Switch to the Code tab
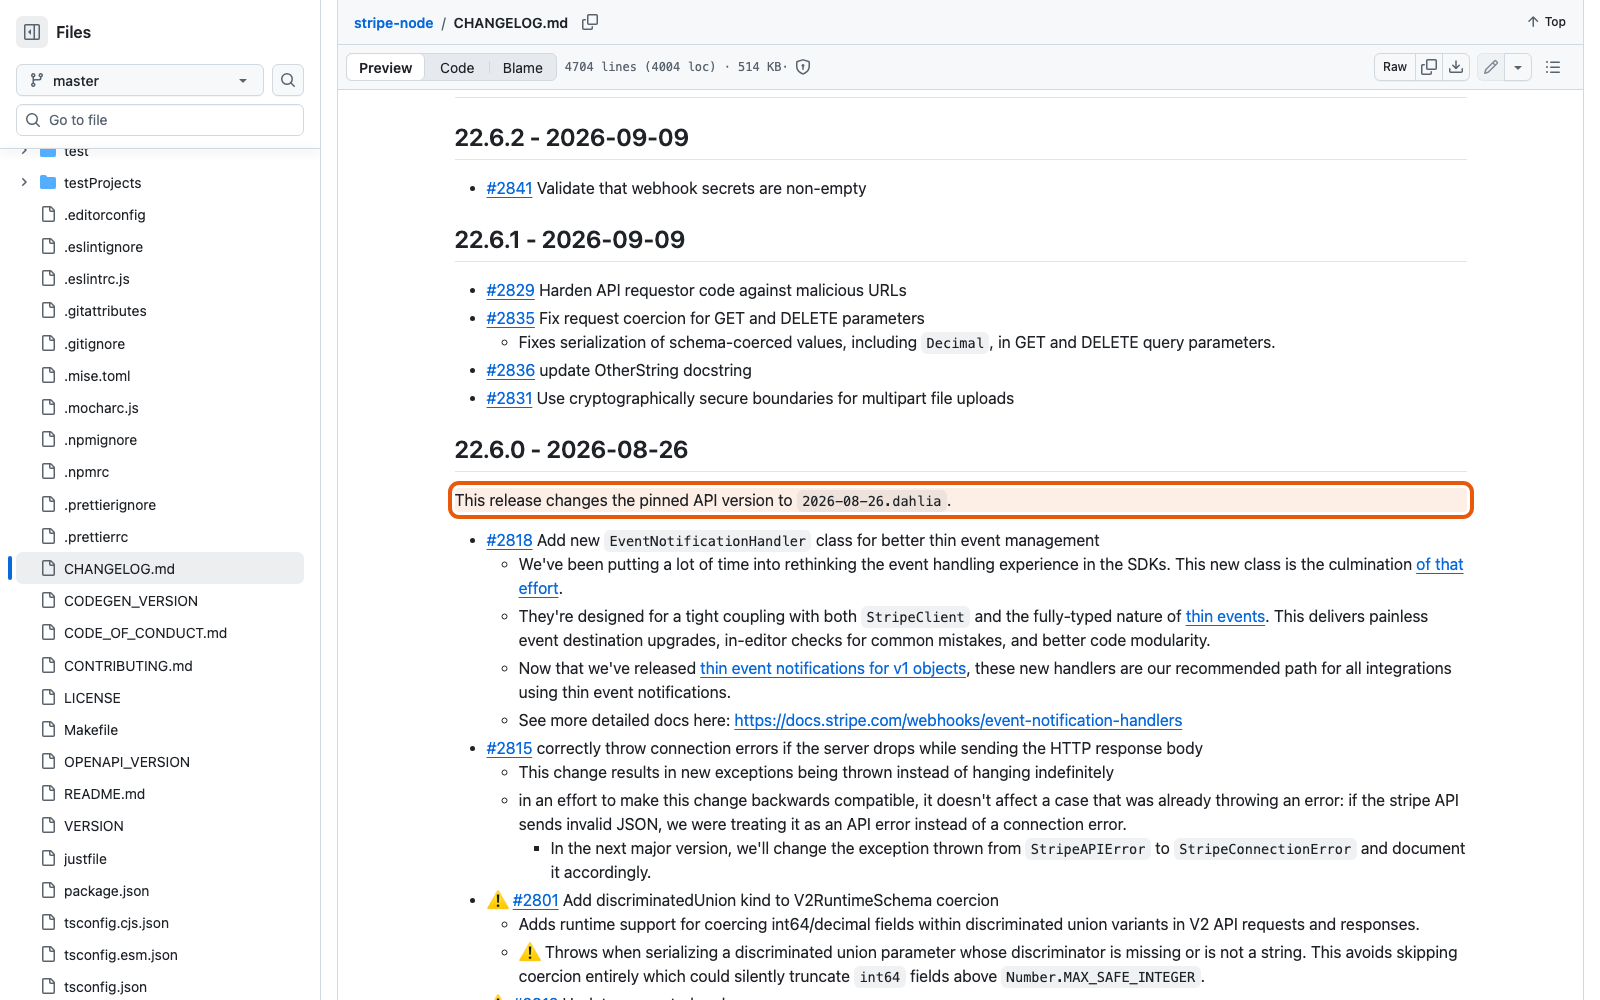1600x1000 pixels. [x=457, y=67]
